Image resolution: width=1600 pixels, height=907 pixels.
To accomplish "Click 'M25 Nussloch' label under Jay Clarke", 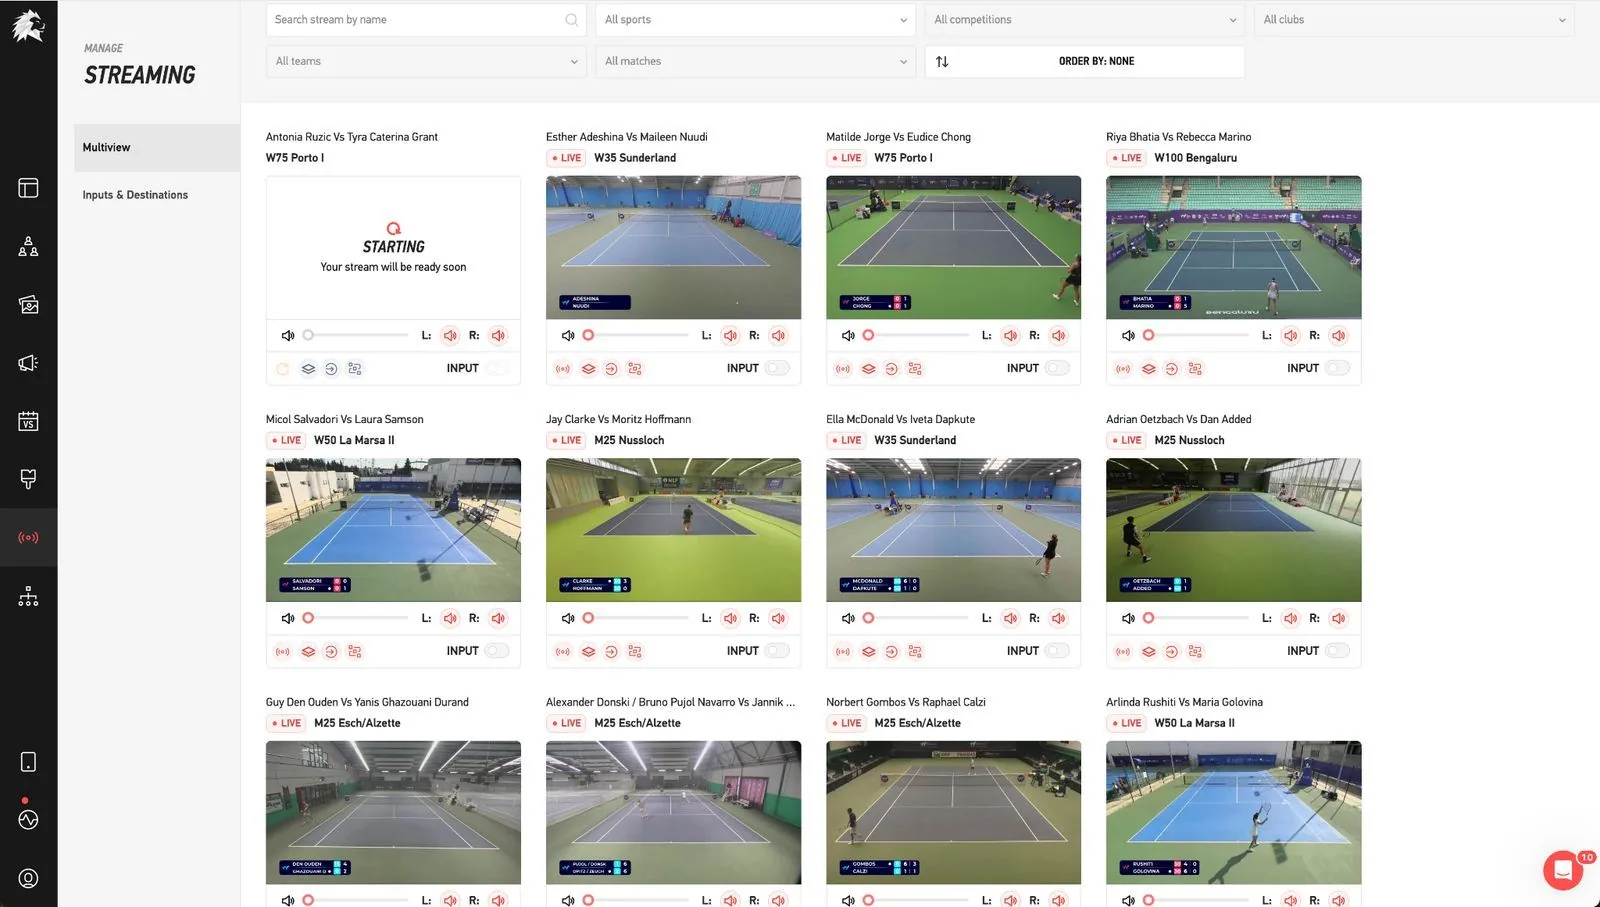I will (x=629, y=440).
